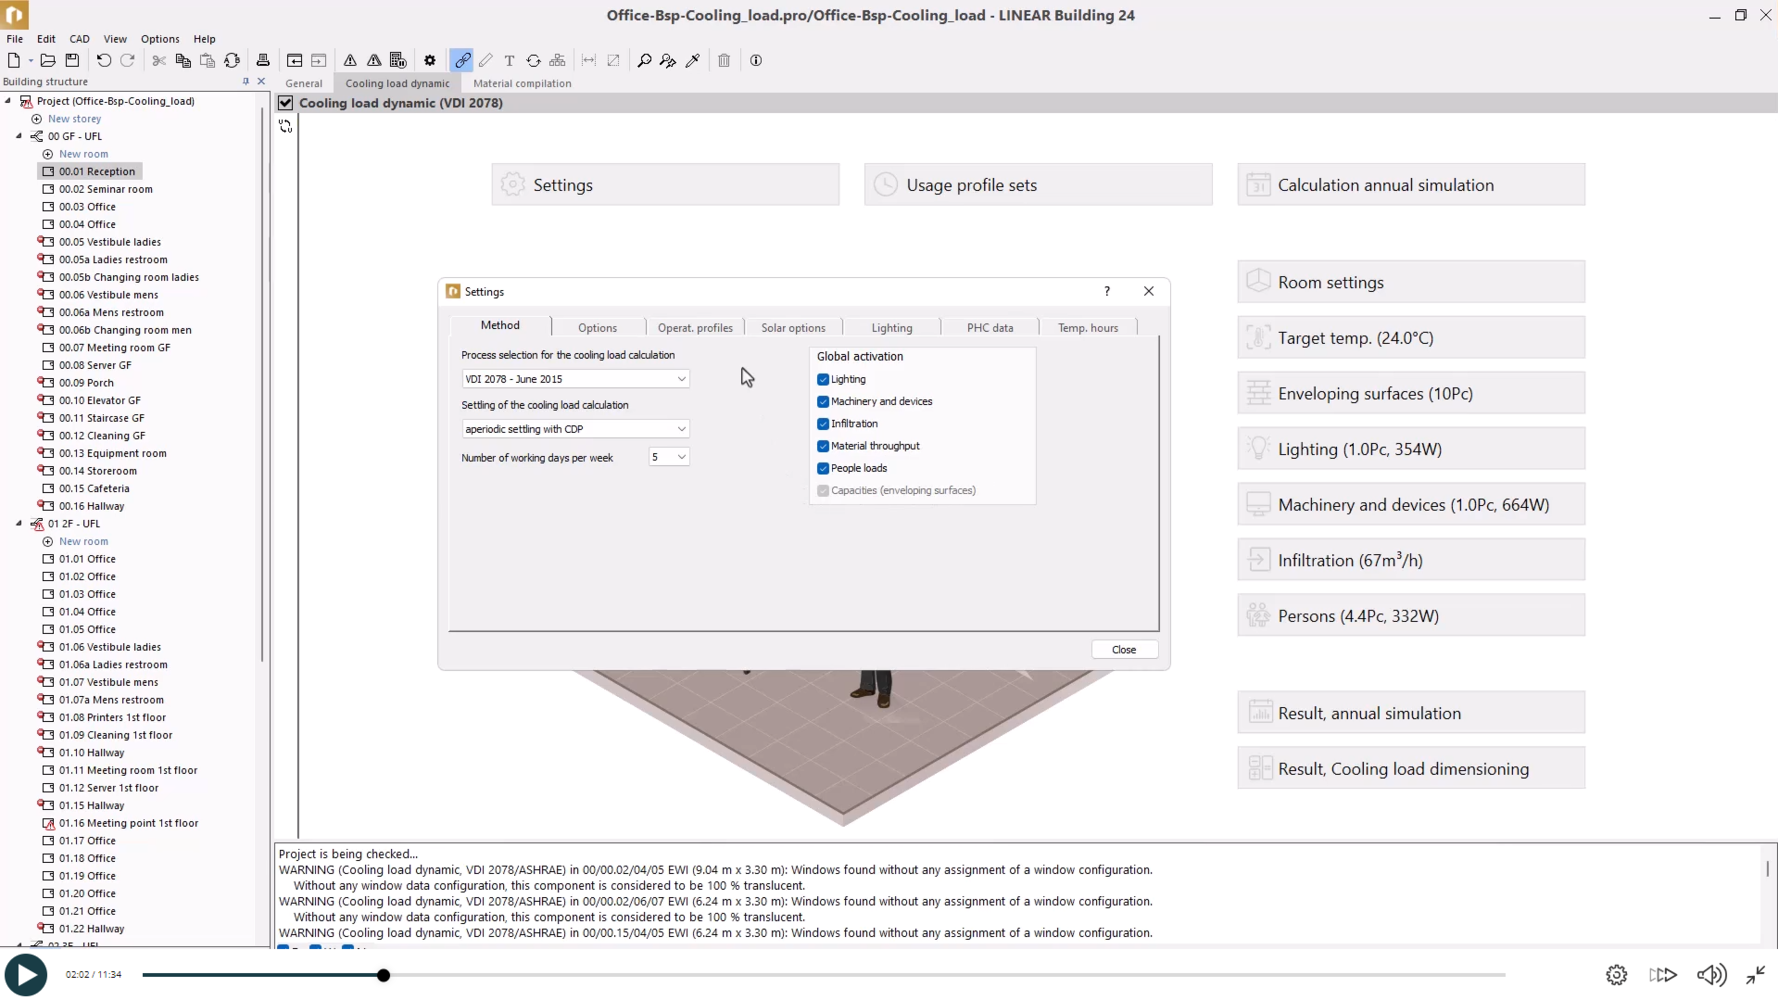
Task: Click the magnifier search toolbar icon
Action: (644, 61)
